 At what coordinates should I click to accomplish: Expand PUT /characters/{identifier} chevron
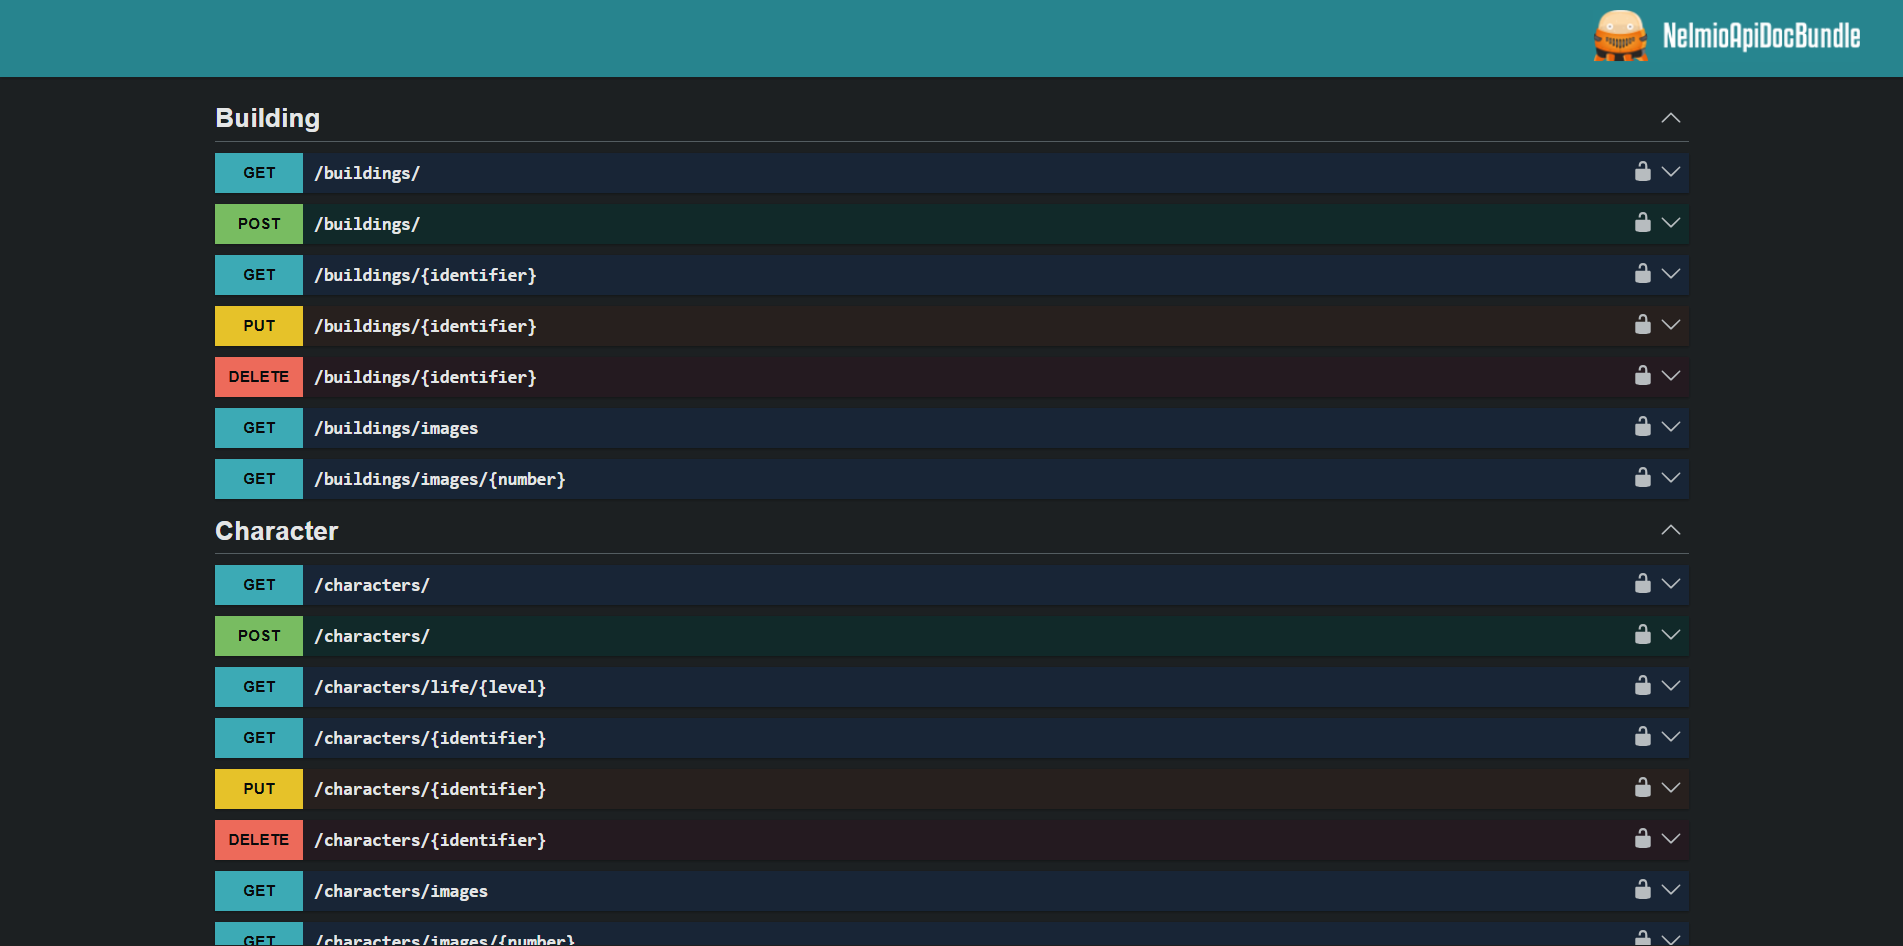(x=1670, y=788)
